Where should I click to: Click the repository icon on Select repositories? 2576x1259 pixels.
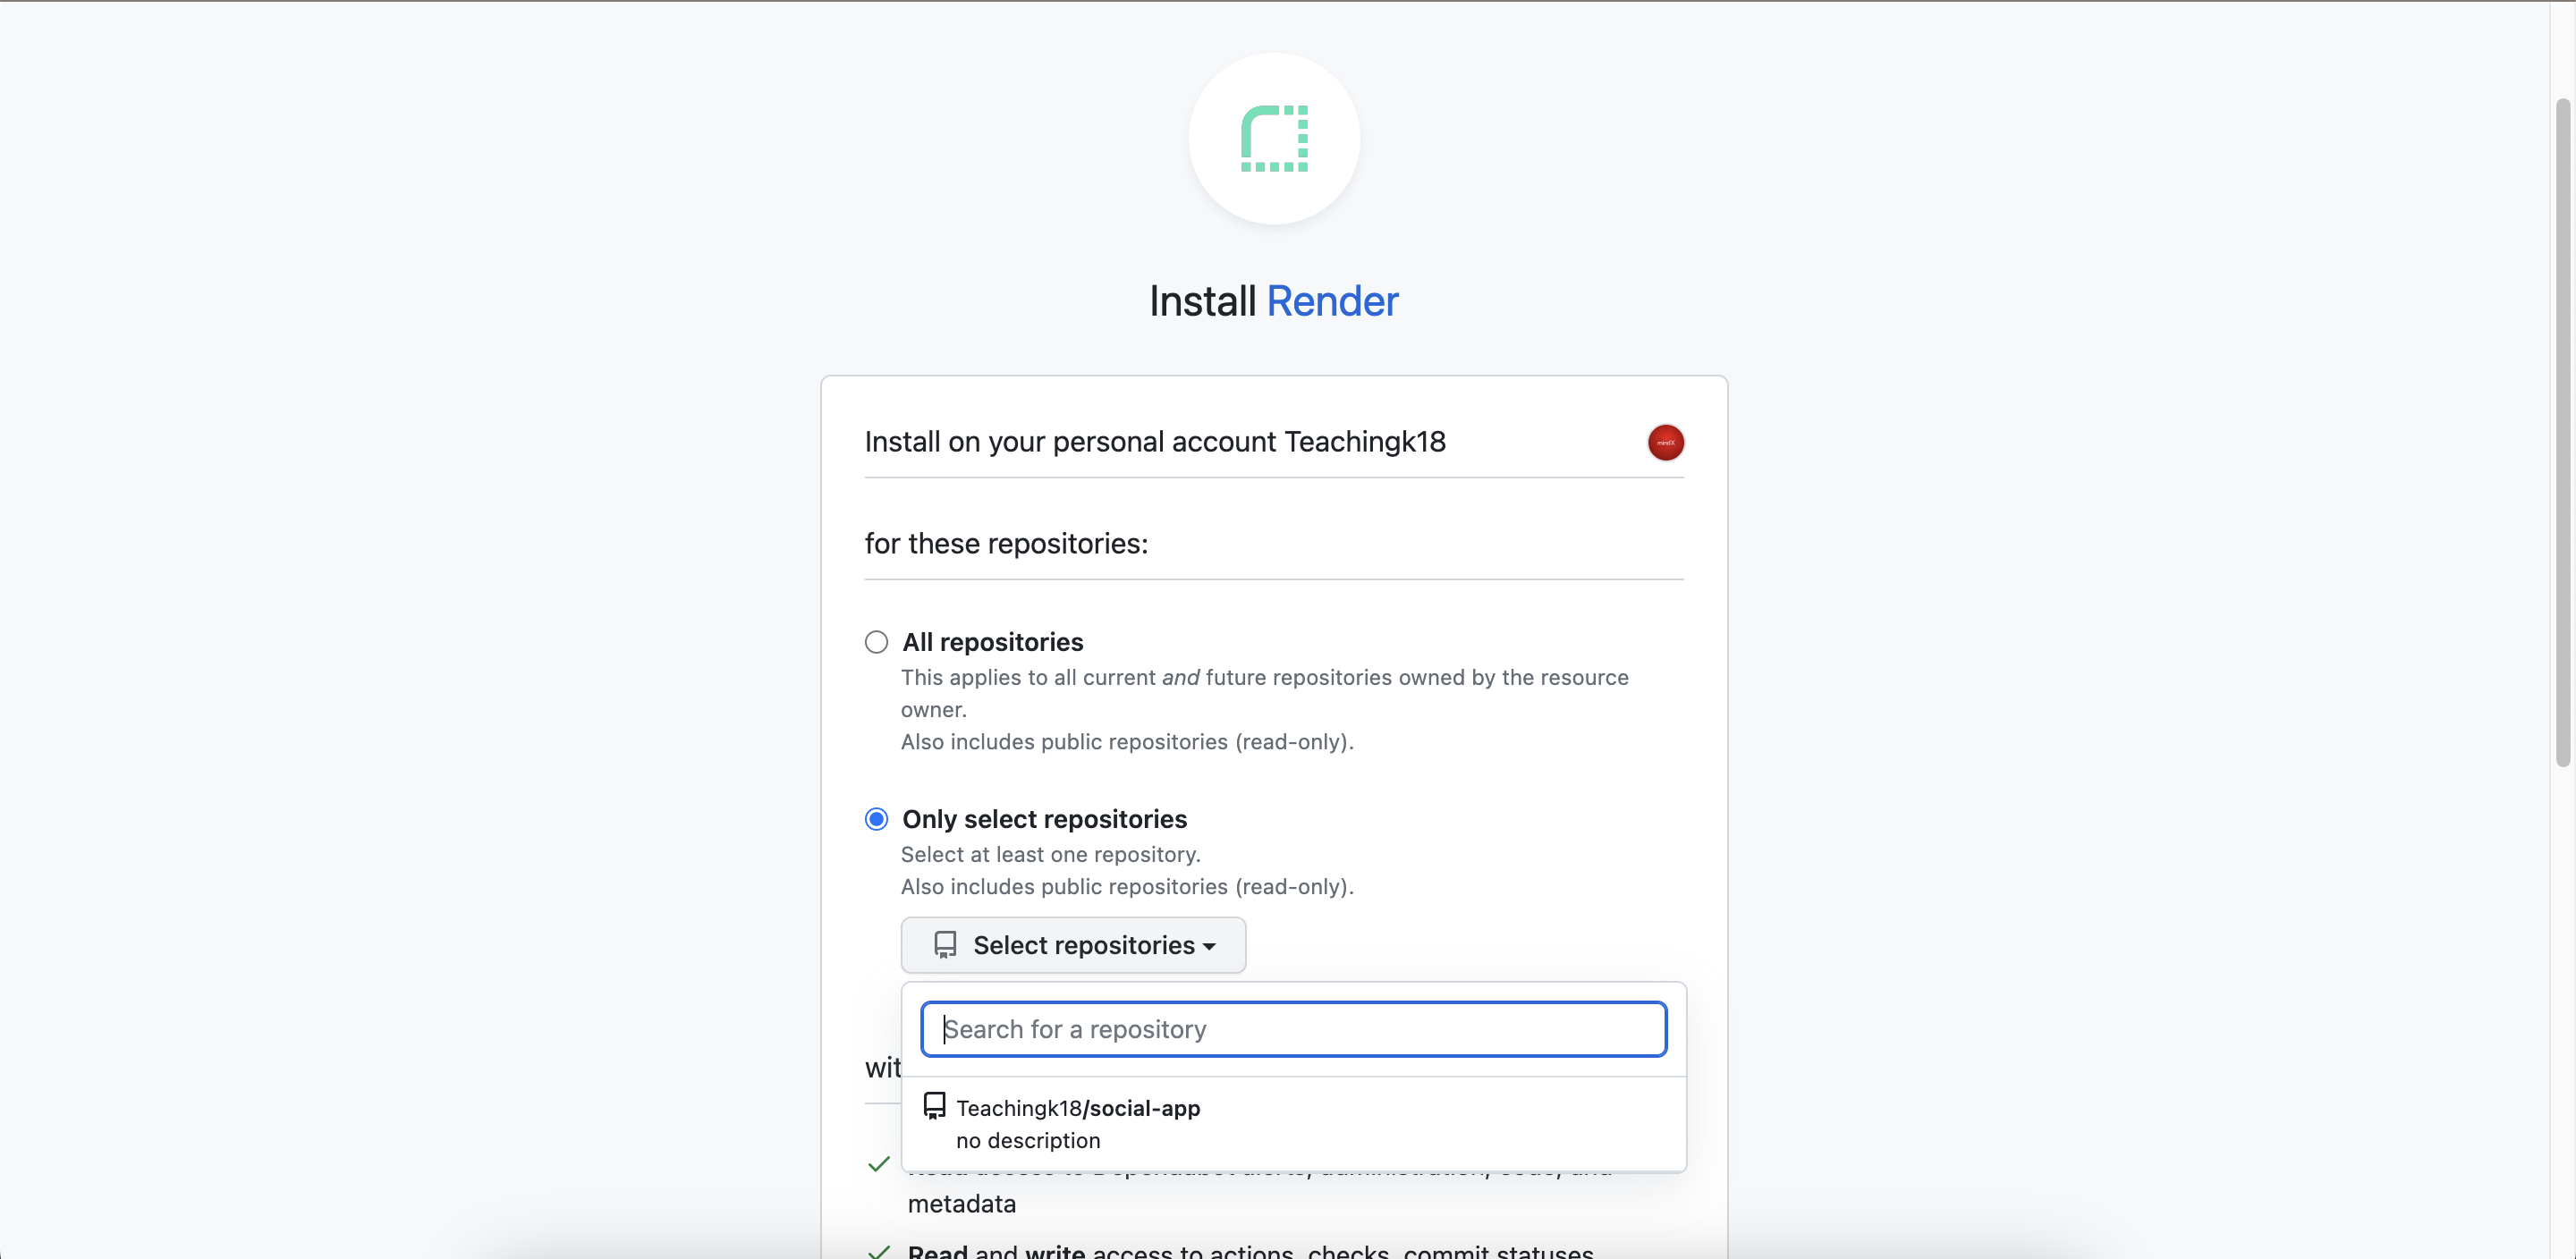pyautogui.click(x=945, y=945)
